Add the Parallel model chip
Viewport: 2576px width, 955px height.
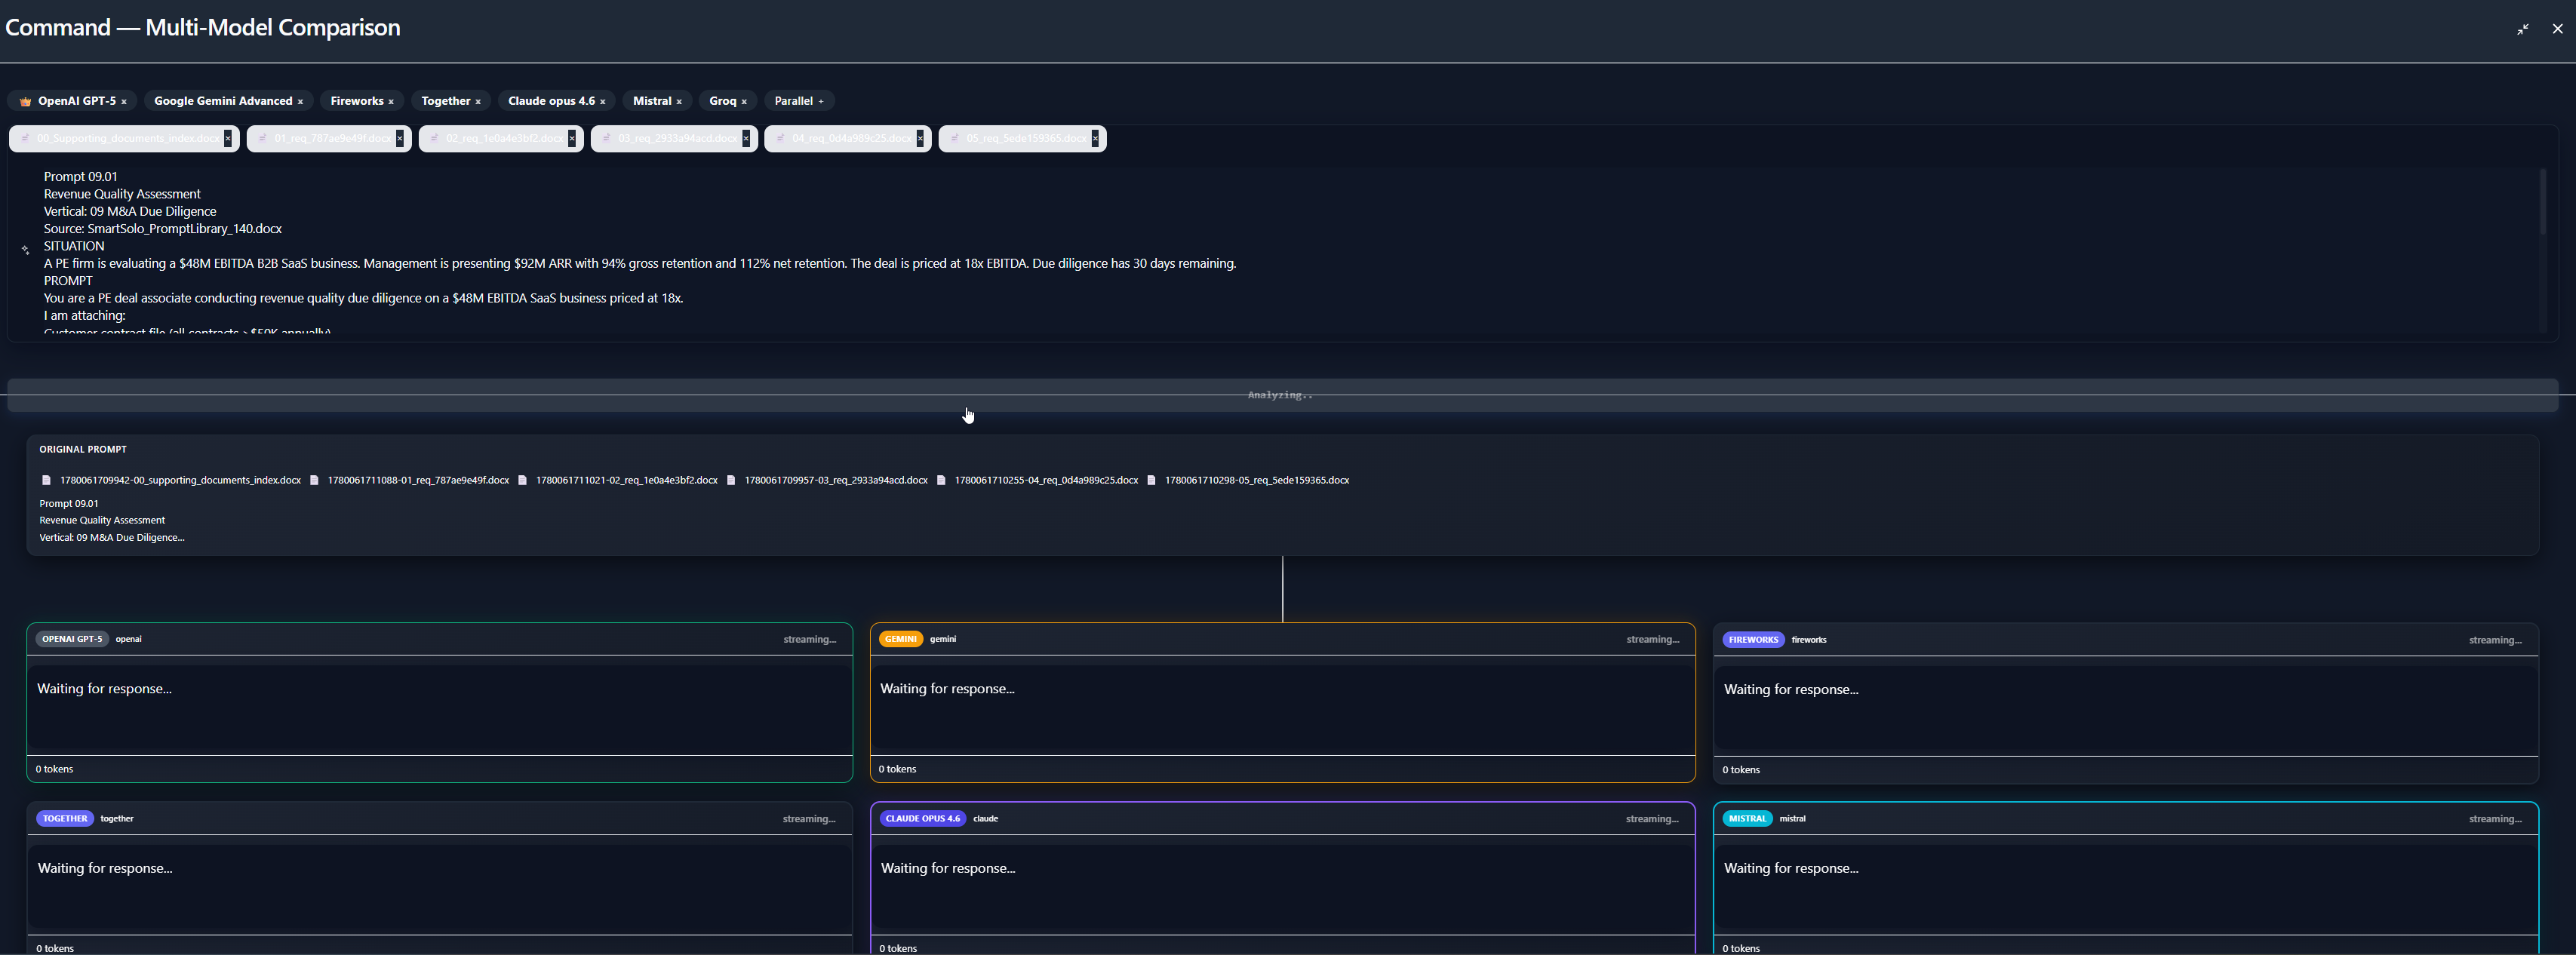tap(821, 102)
